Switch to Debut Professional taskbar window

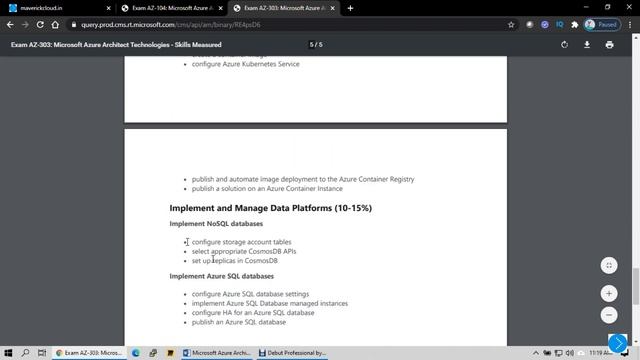pos(292,353)
